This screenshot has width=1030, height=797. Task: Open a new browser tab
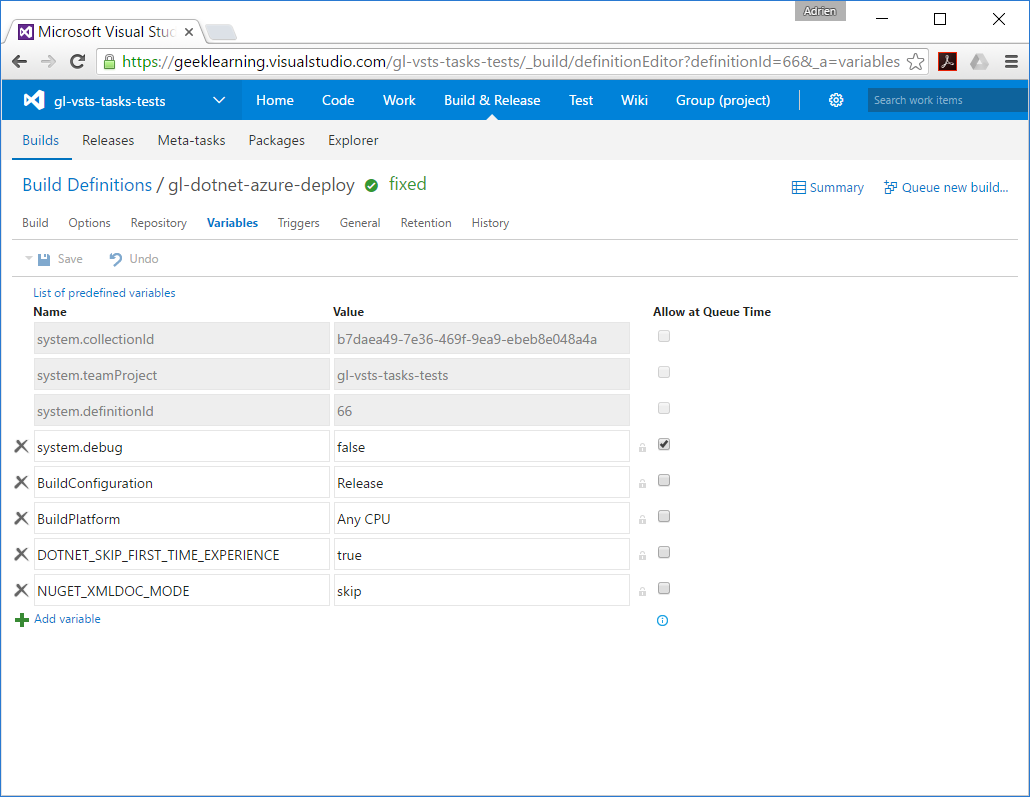(221, 32)
